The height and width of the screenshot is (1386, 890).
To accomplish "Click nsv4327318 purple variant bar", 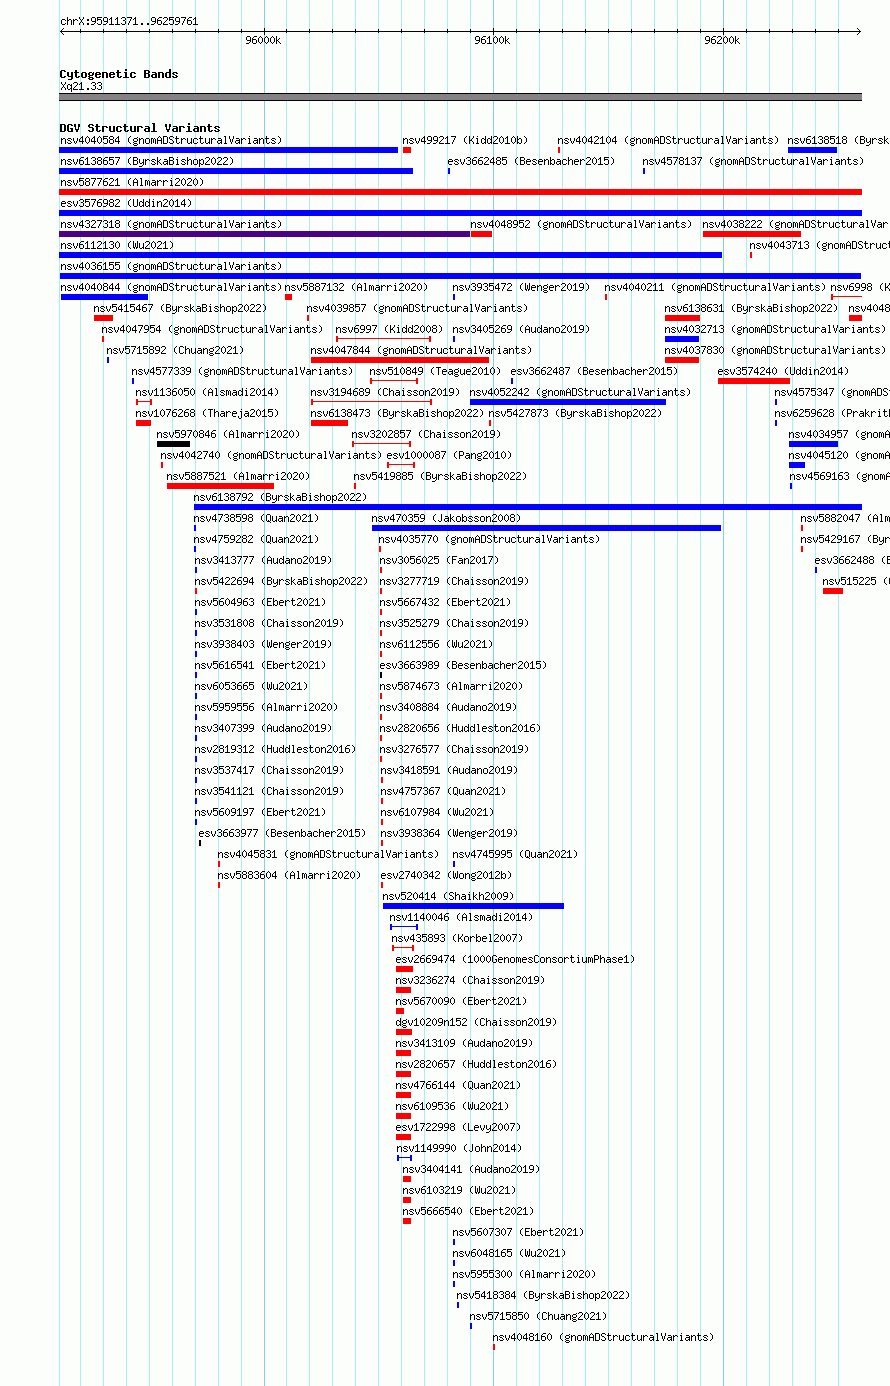I will click(x=265, y=234).
